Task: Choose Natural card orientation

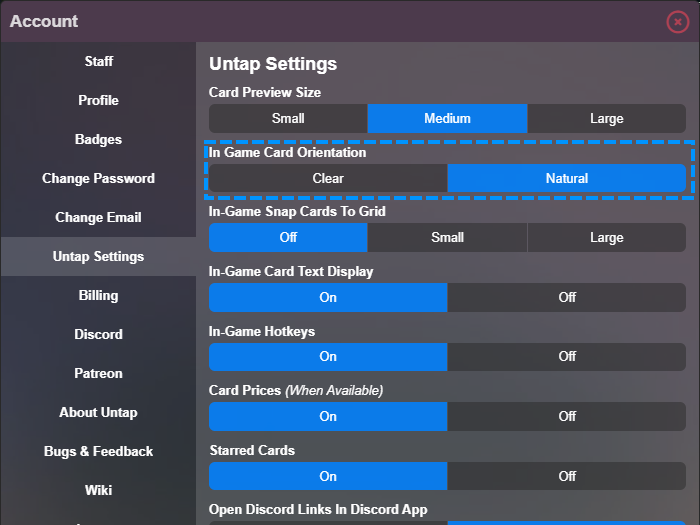Action: point(567,178)
